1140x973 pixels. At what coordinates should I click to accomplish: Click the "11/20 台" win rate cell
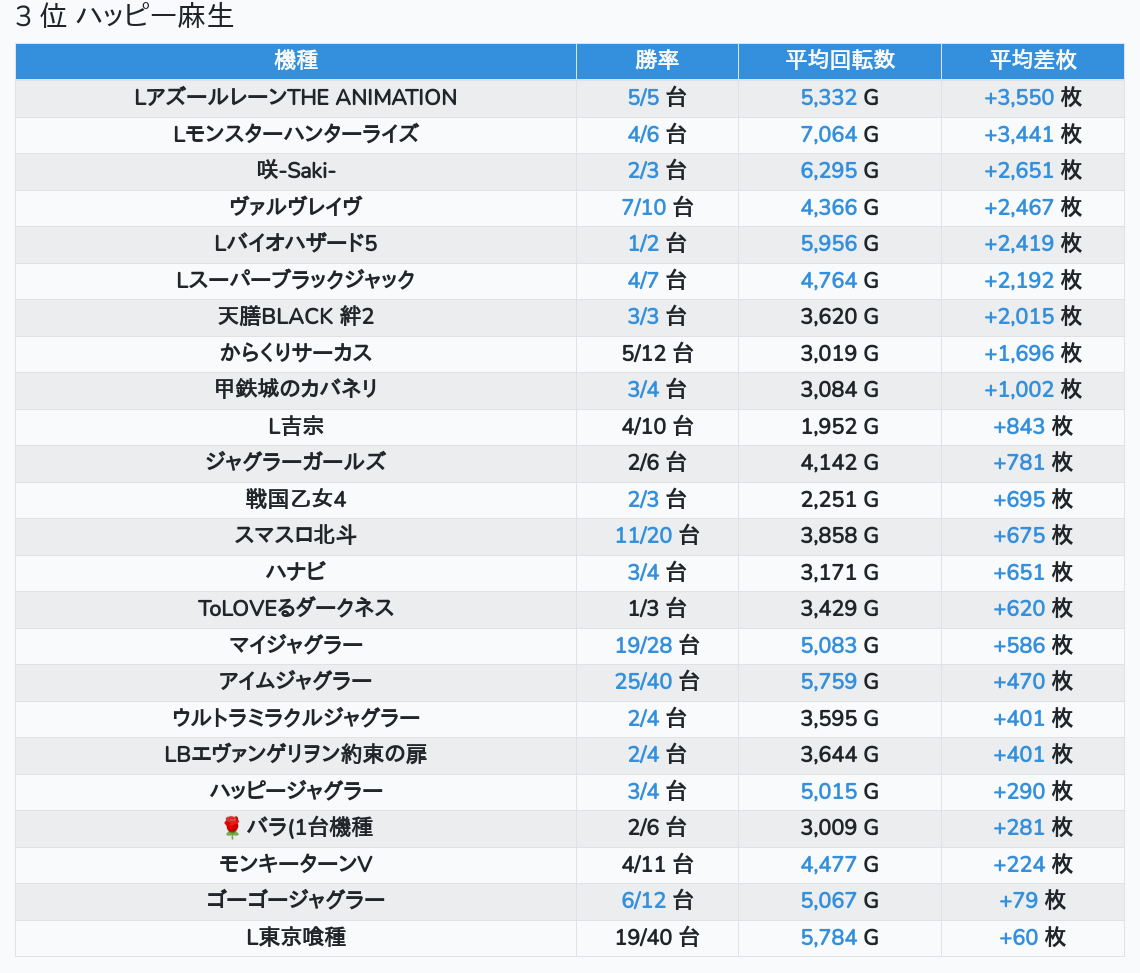657,535
